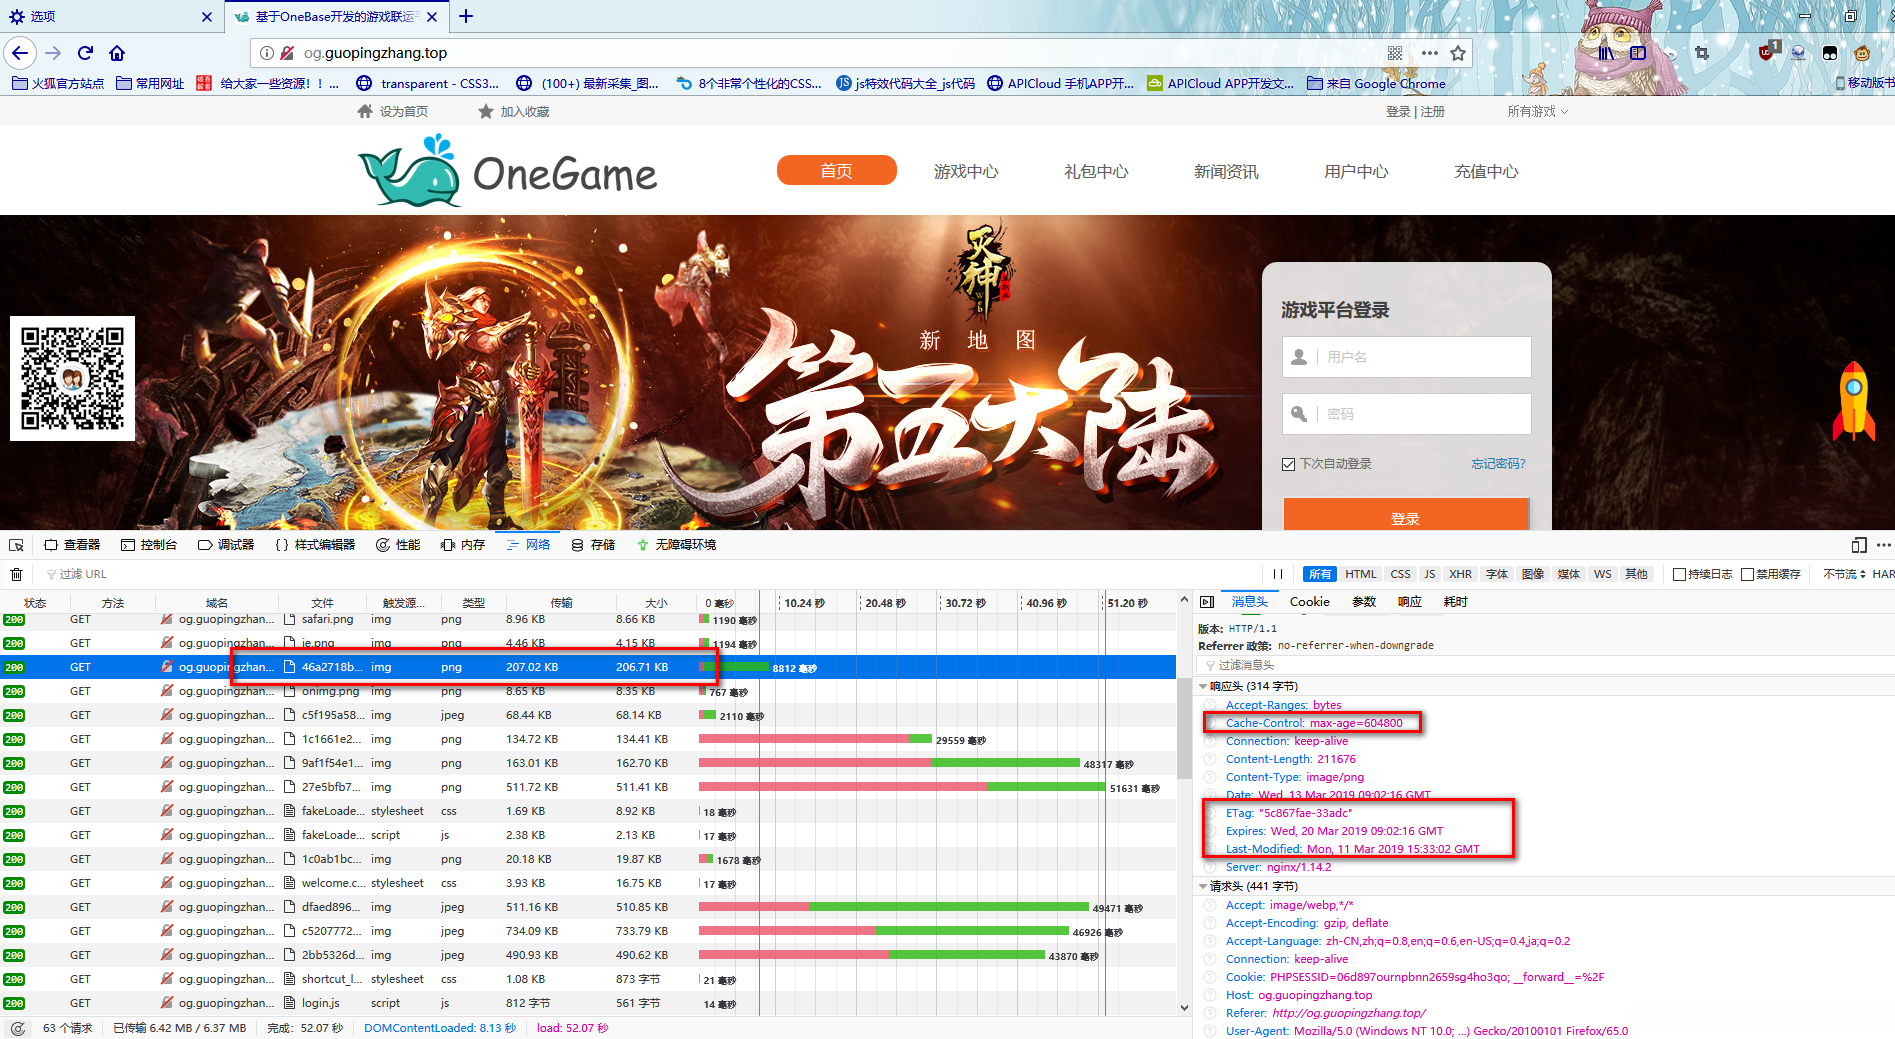Screen dimensions: 1895x1039
Task: Focus the 过滤消息头 filter field
Action: coord(1546,665)
